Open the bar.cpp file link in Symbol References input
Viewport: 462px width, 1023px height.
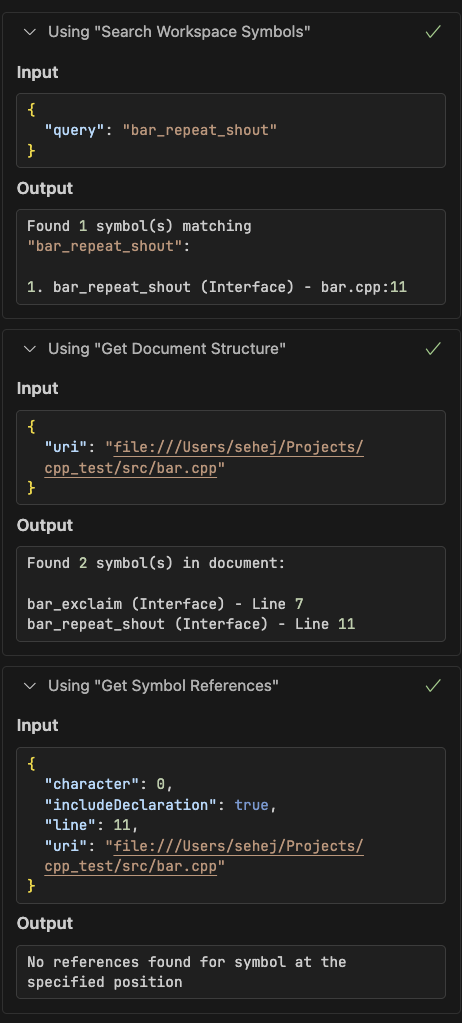(x=204, y=856)
